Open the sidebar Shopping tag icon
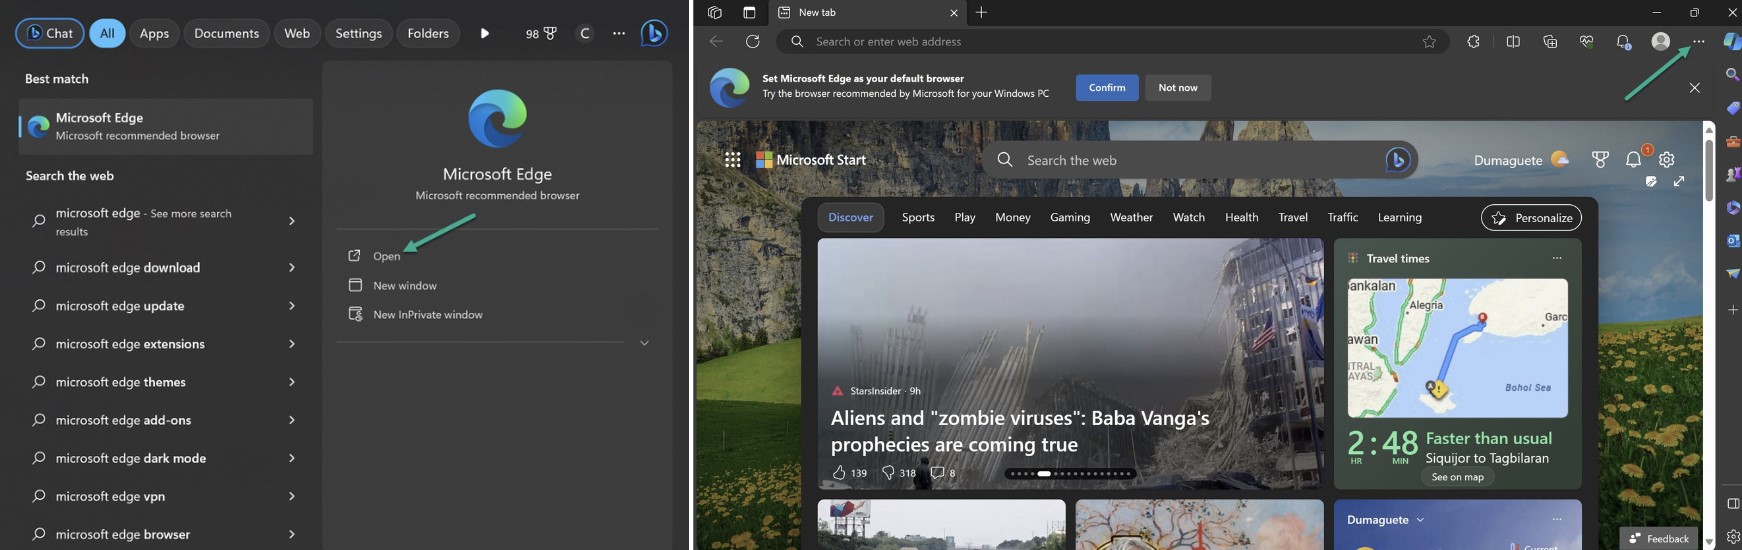The height and width of the screenshot is (550, 1742). click(x=1733, y=108)
